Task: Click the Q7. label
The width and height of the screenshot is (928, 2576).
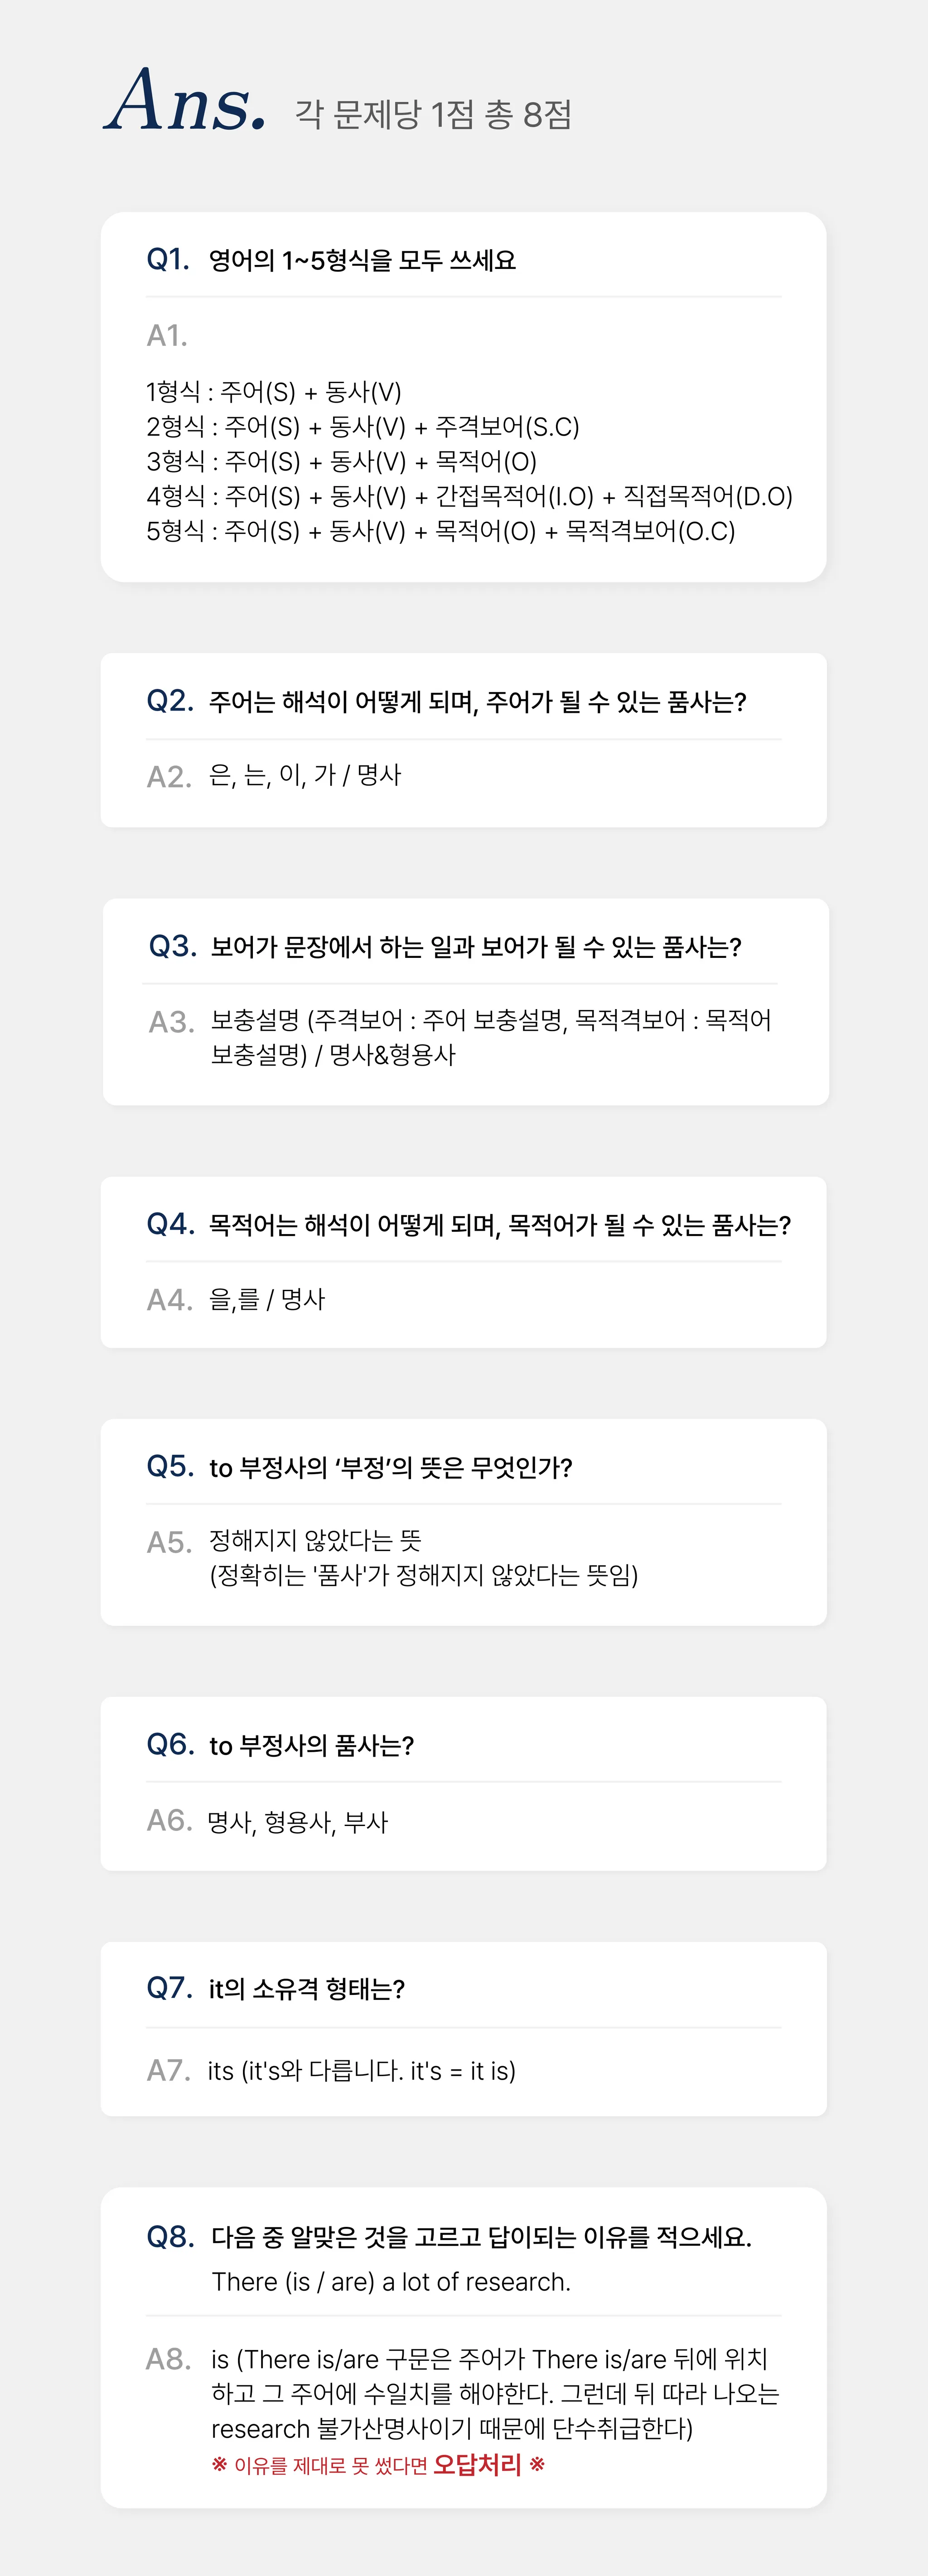Action: [170, 1987]
